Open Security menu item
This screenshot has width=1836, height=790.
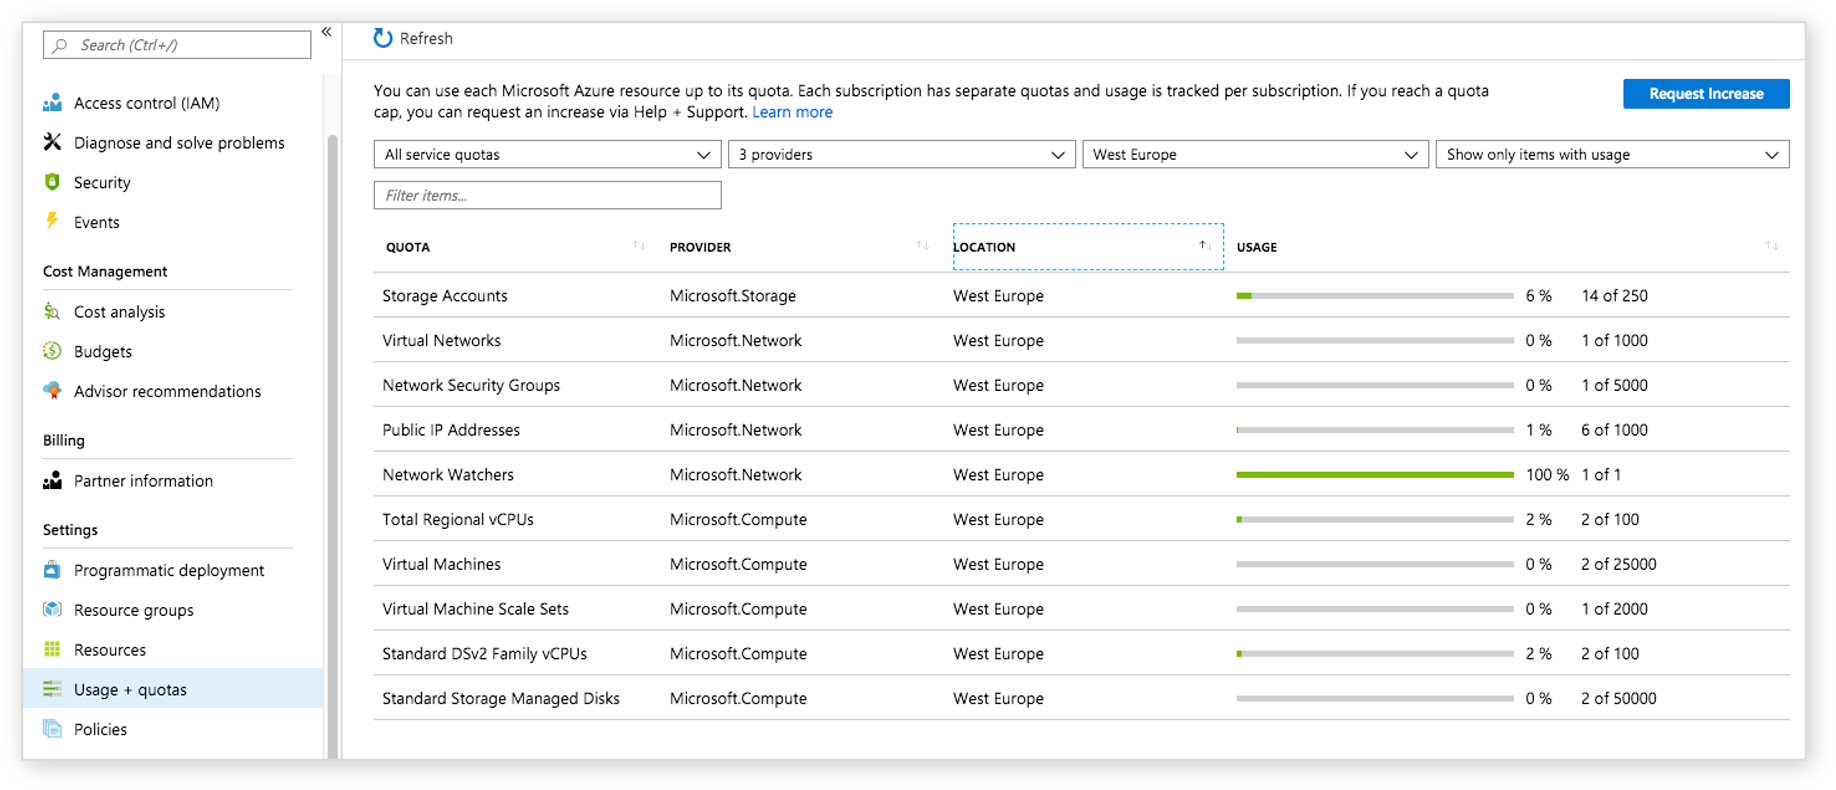102,183
